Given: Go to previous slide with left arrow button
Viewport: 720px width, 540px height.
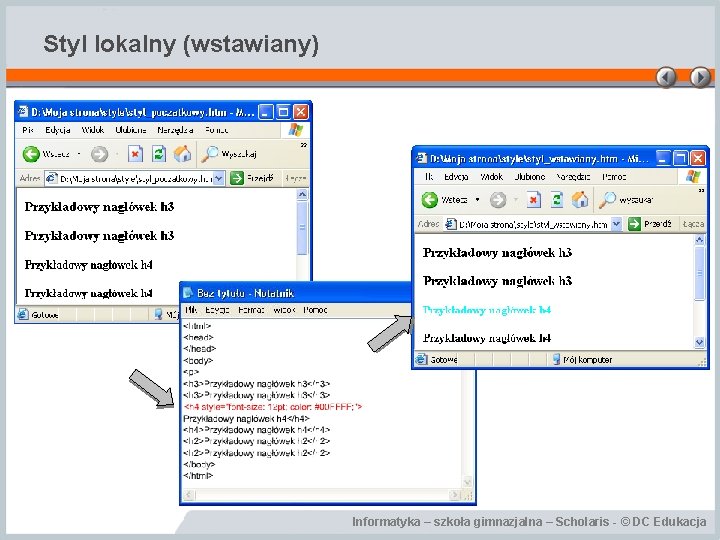Looking at the screenshot, I should tap(666, 77).
